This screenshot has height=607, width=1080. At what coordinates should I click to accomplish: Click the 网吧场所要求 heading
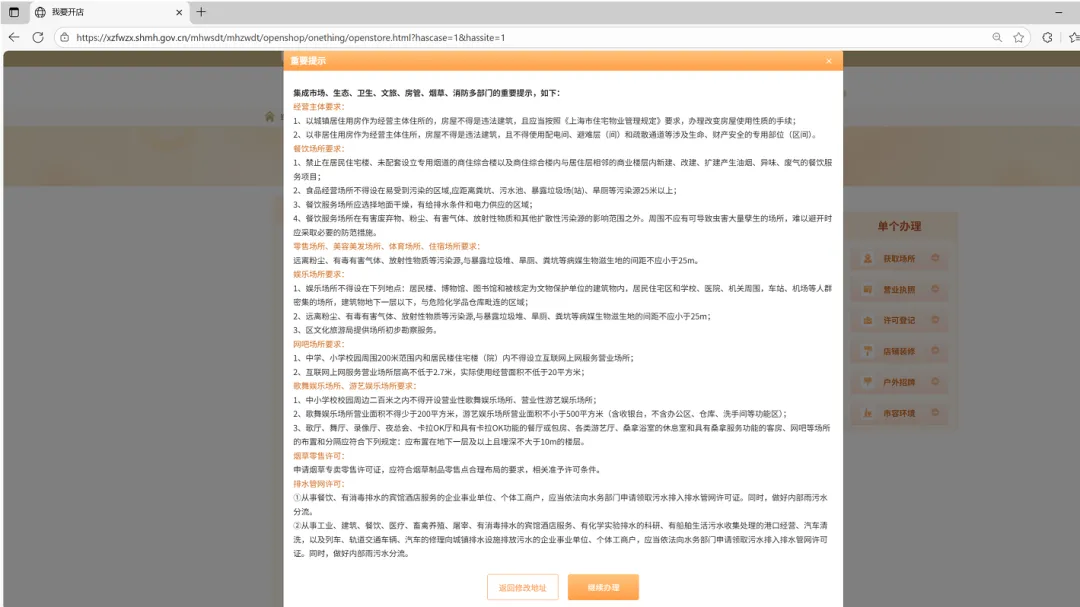[319, 344]
